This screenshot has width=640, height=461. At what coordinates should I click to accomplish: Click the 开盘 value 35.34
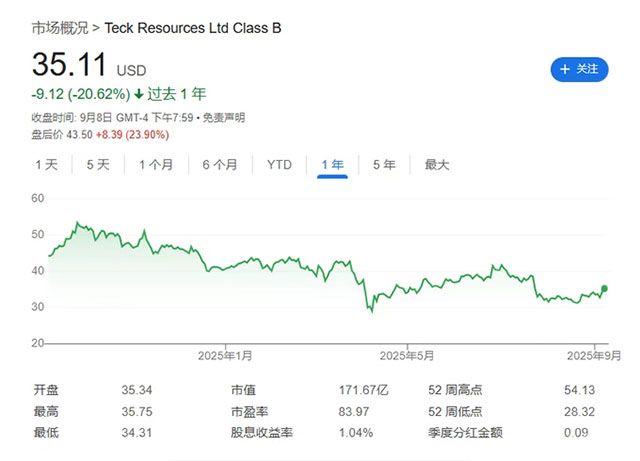(137, 390)
